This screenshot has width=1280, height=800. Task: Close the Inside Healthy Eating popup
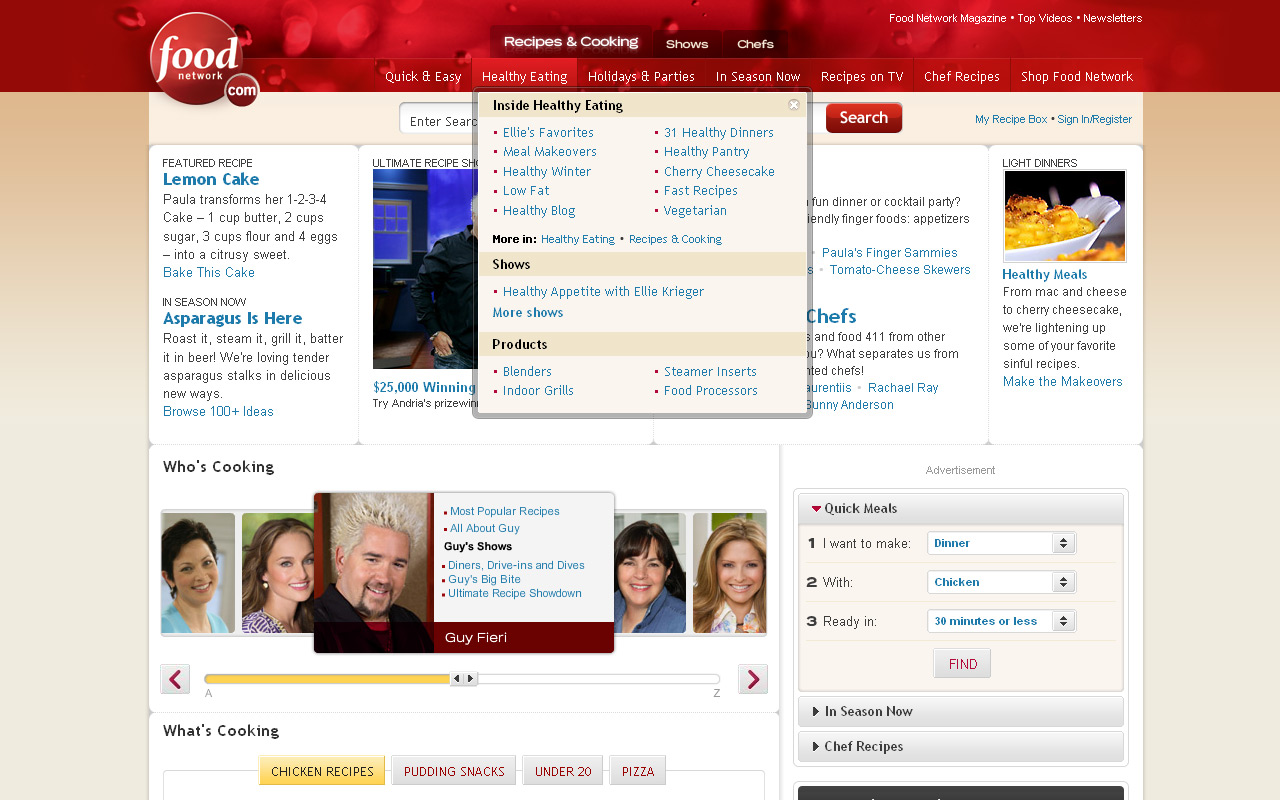pos(794,105)
